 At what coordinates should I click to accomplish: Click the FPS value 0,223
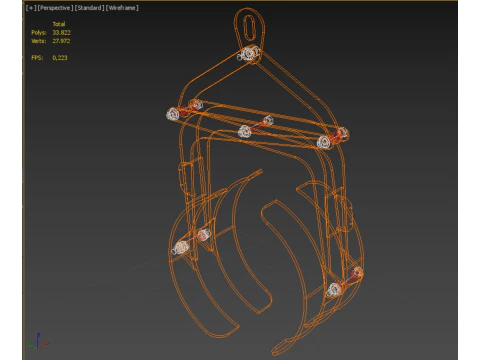(x=60, y=58)
